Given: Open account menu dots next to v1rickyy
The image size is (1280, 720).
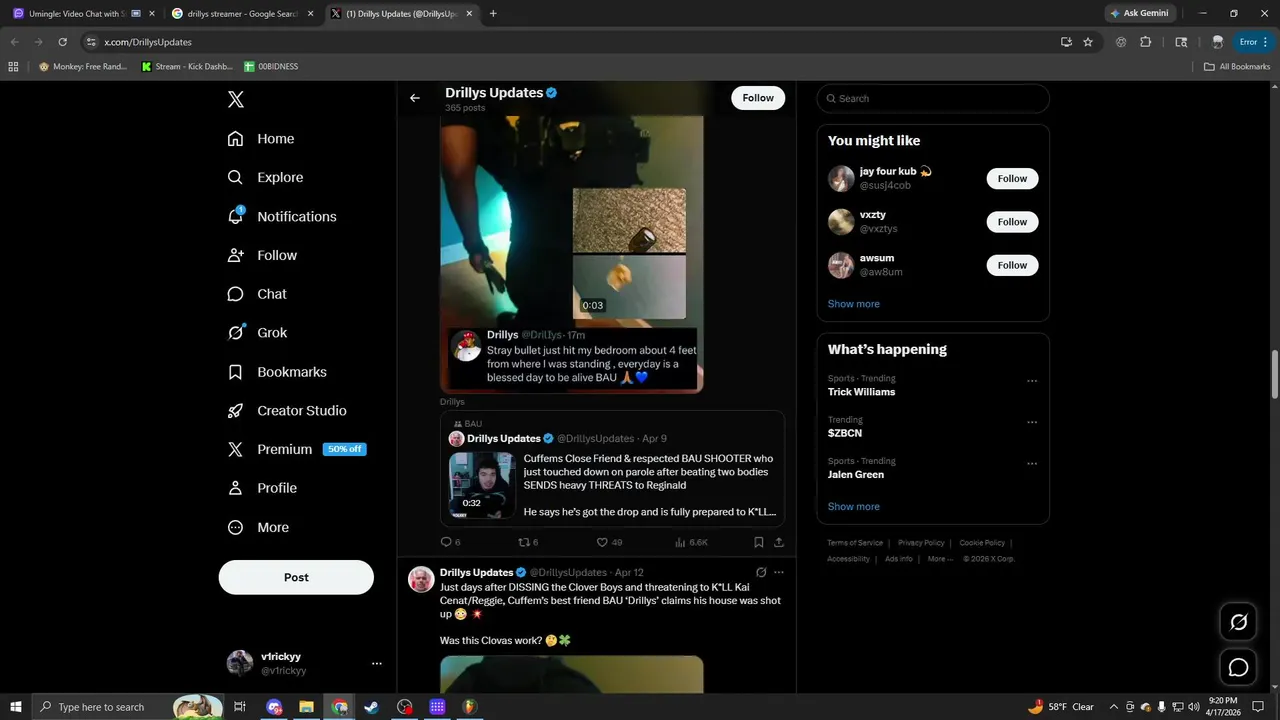Looking at the screenshot, I should point(377,663).
